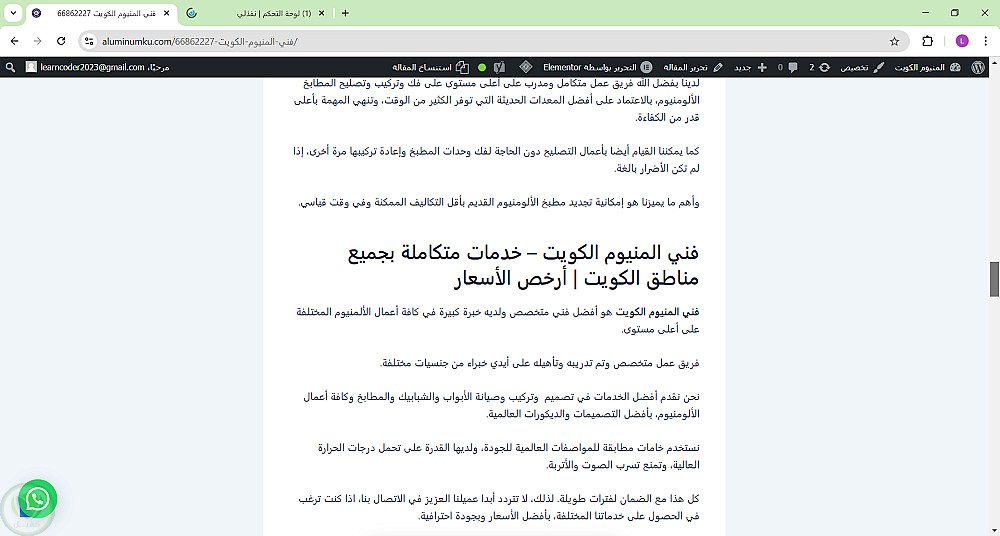Switch to the فني المنيوم الكويت 66862227 tab
This screenshot has height=536, width=1000.
coord(102,13)
